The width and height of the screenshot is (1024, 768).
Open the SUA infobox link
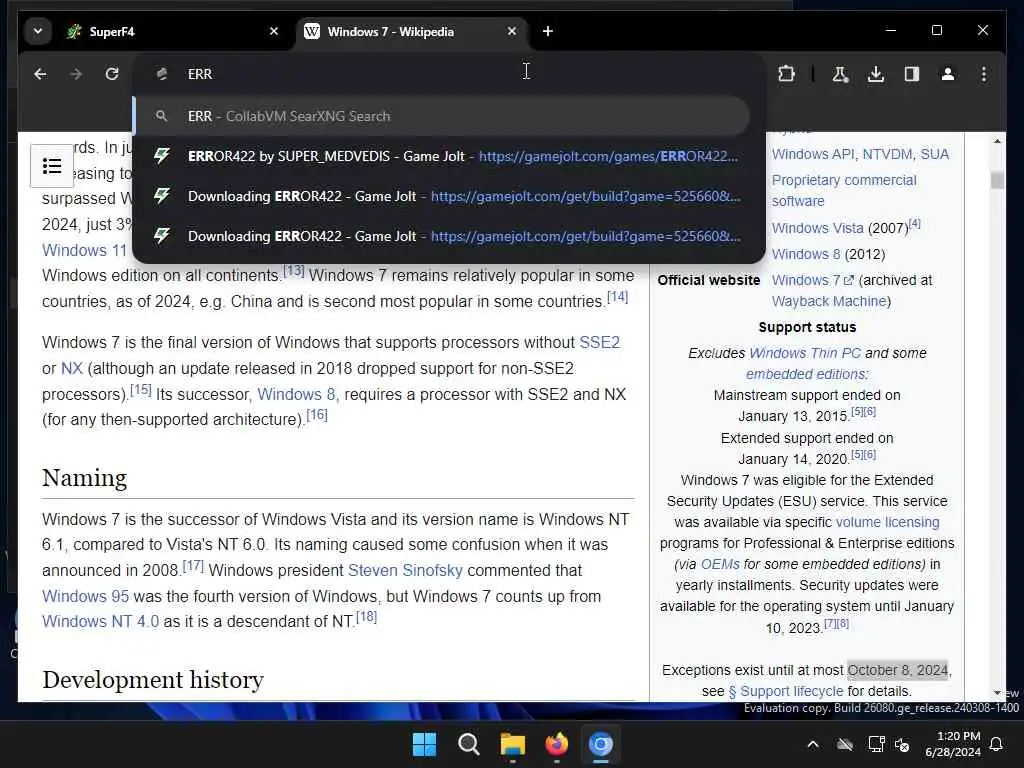[935, 154]
